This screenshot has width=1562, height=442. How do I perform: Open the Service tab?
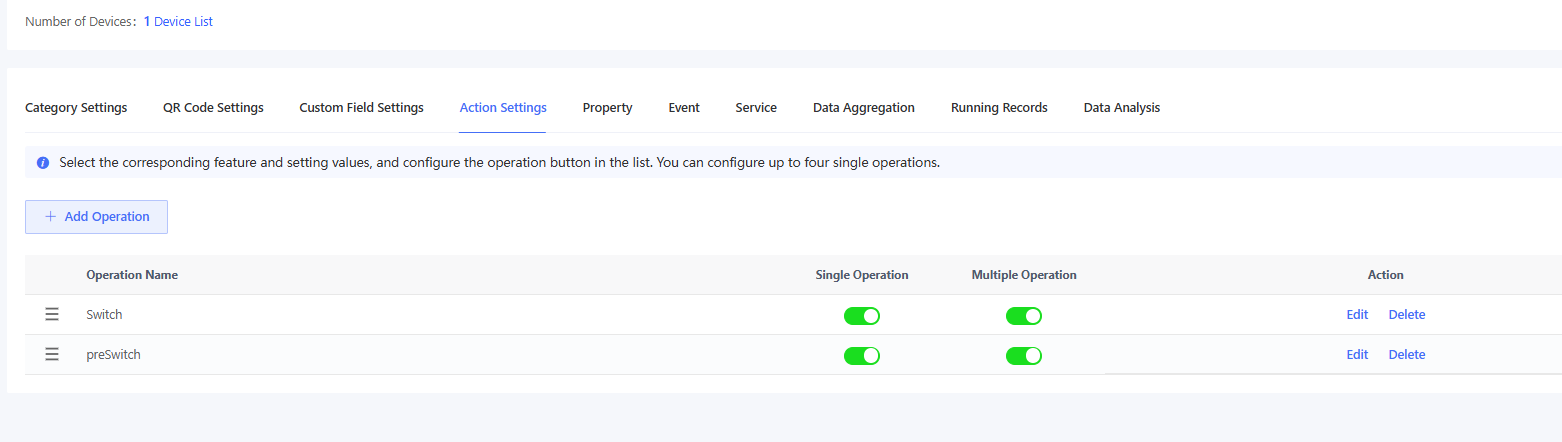[x=755, y=108]
